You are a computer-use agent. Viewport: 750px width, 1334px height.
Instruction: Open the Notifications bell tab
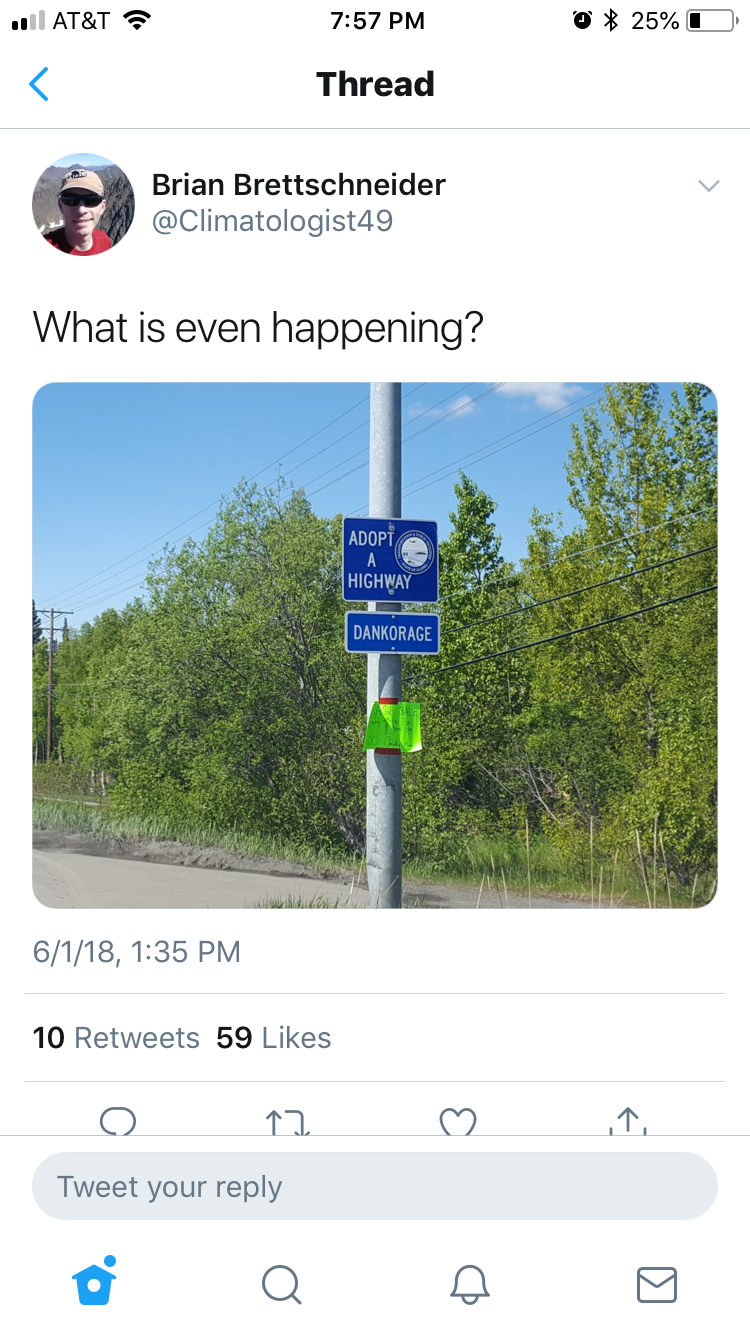coord(469,1284)
